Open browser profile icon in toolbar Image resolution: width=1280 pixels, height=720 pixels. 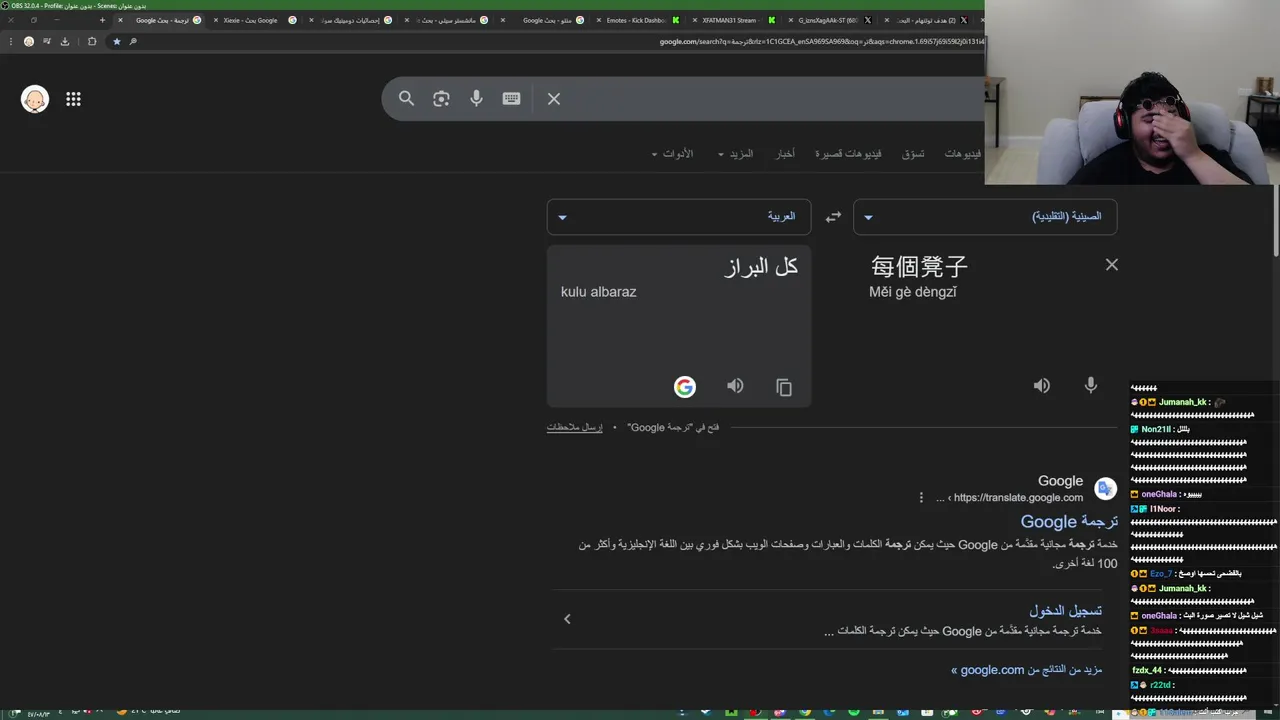coord(29,41)
